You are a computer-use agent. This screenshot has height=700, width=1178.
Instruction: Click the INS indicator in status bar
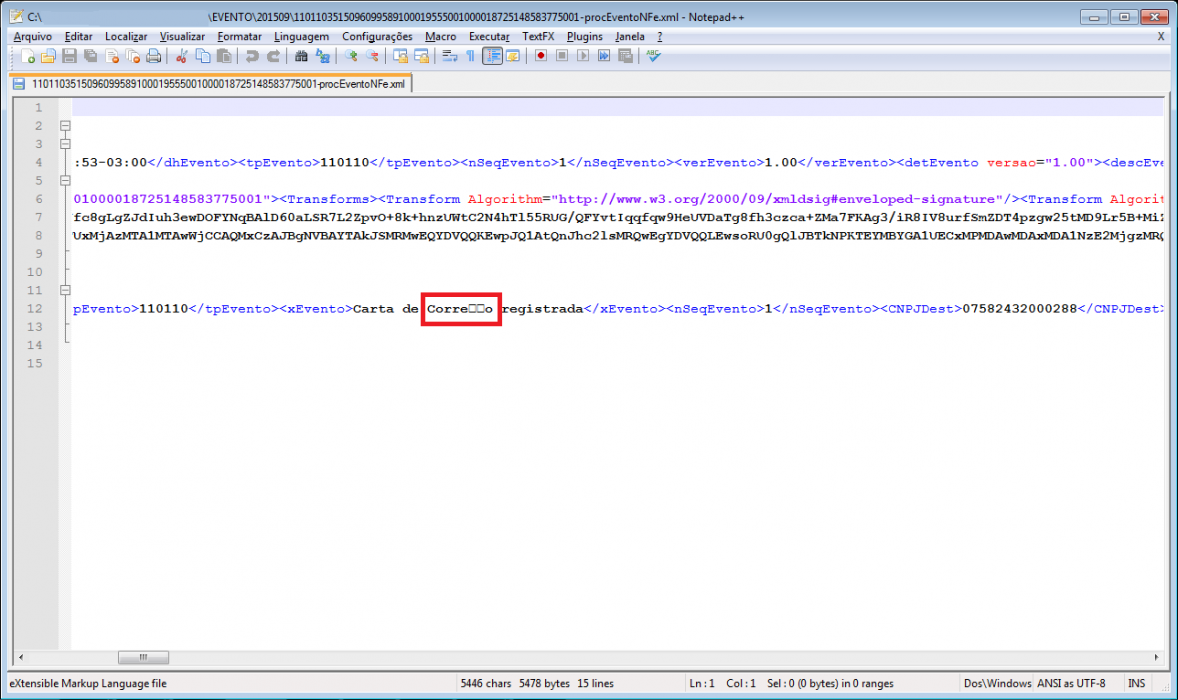point(1137,683)
